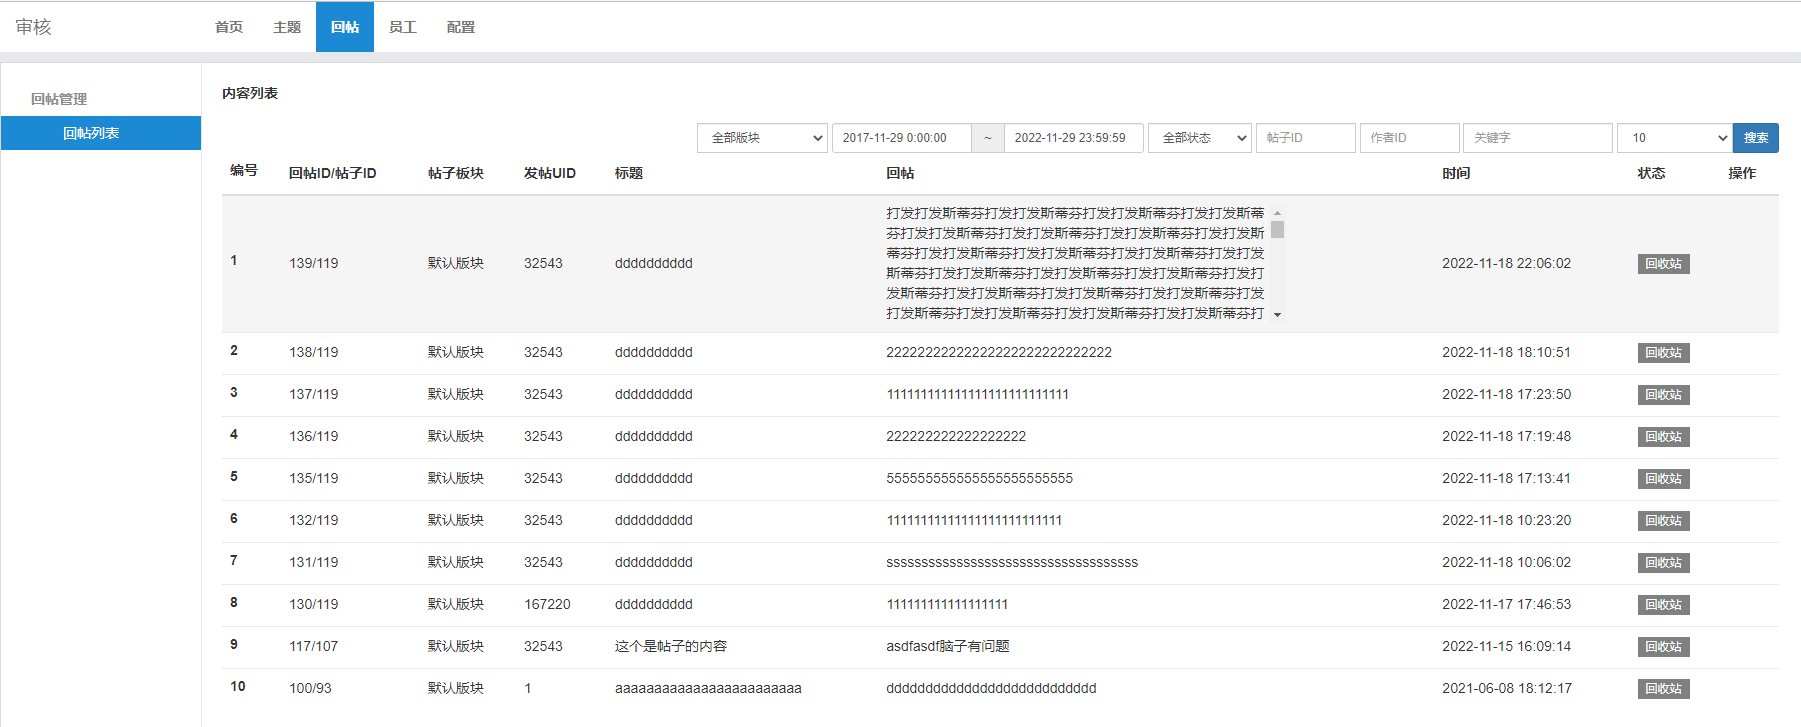Focus the 作者ID input field
1801x727 pixels.
(1409, 138)
